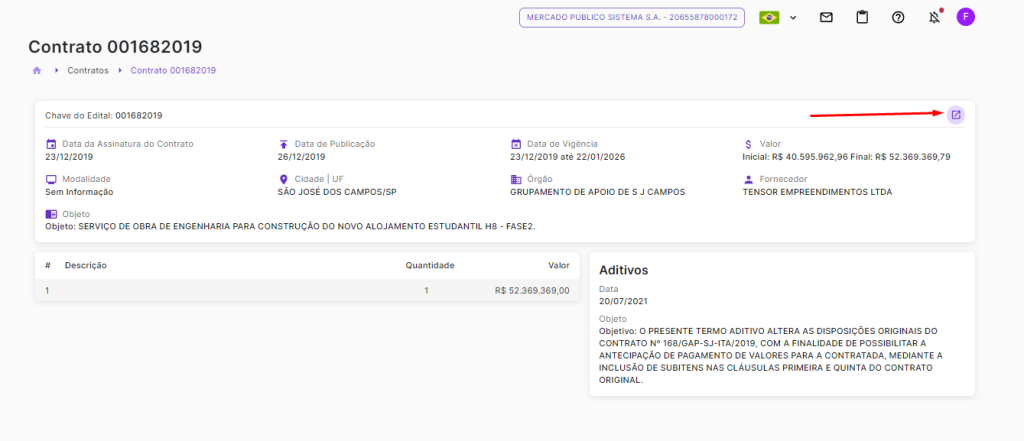Click the Fornecedor person icon
This screenshot has width=1024, height=441.
[748, 179]
